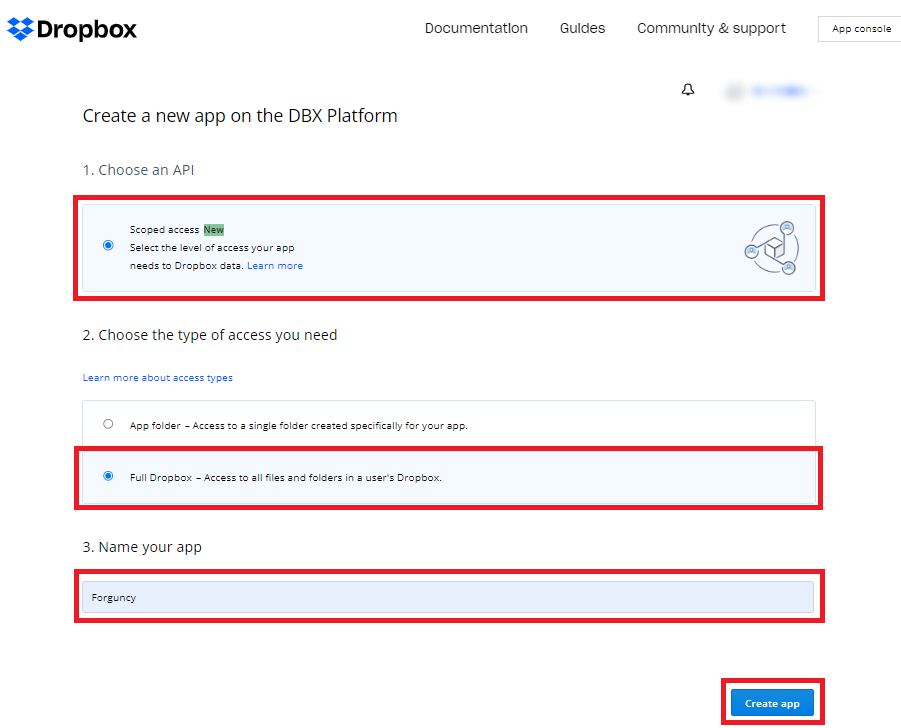The image size is (901, 728).
Task: Open the Guides menu
Action: pos(582,28)
